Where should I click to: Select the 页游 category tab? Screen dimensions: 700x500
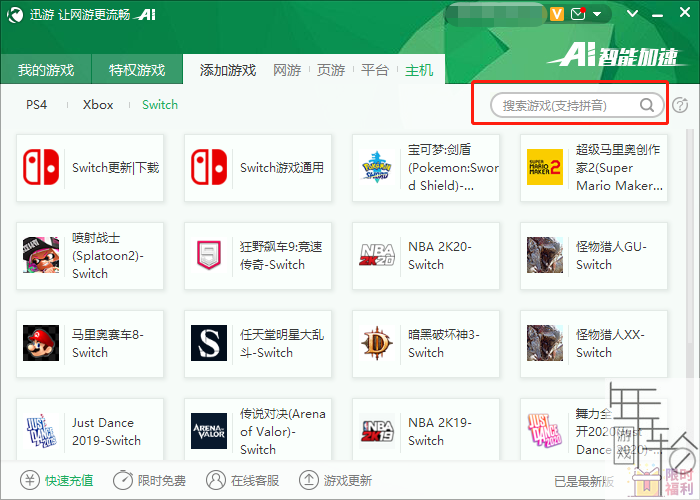pyautogui.click(x=331, y=70)
